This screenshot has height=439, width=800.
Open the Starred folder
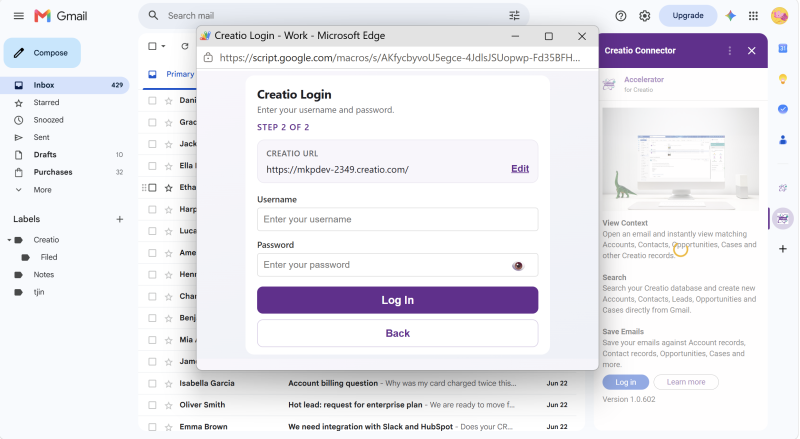coord(46,103)
